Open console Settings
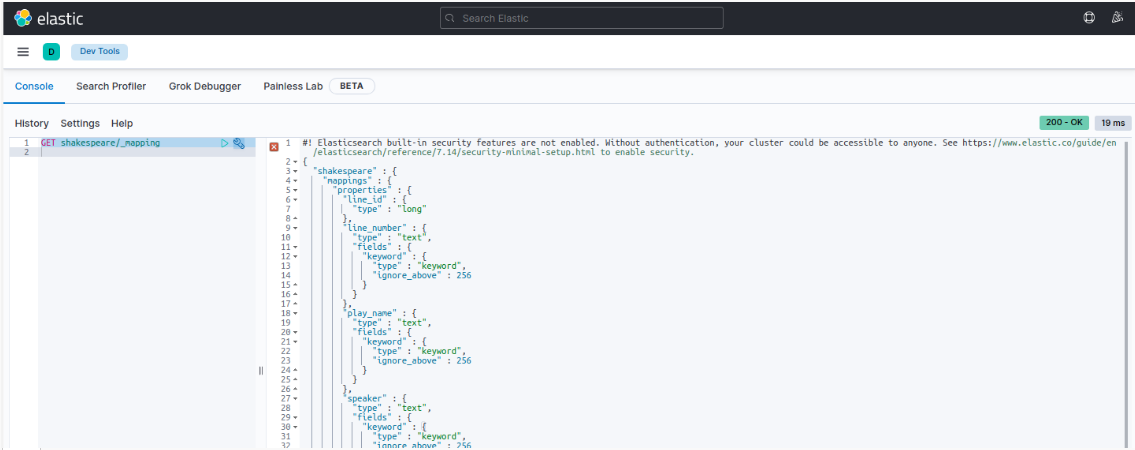 [x=80, y=124]
